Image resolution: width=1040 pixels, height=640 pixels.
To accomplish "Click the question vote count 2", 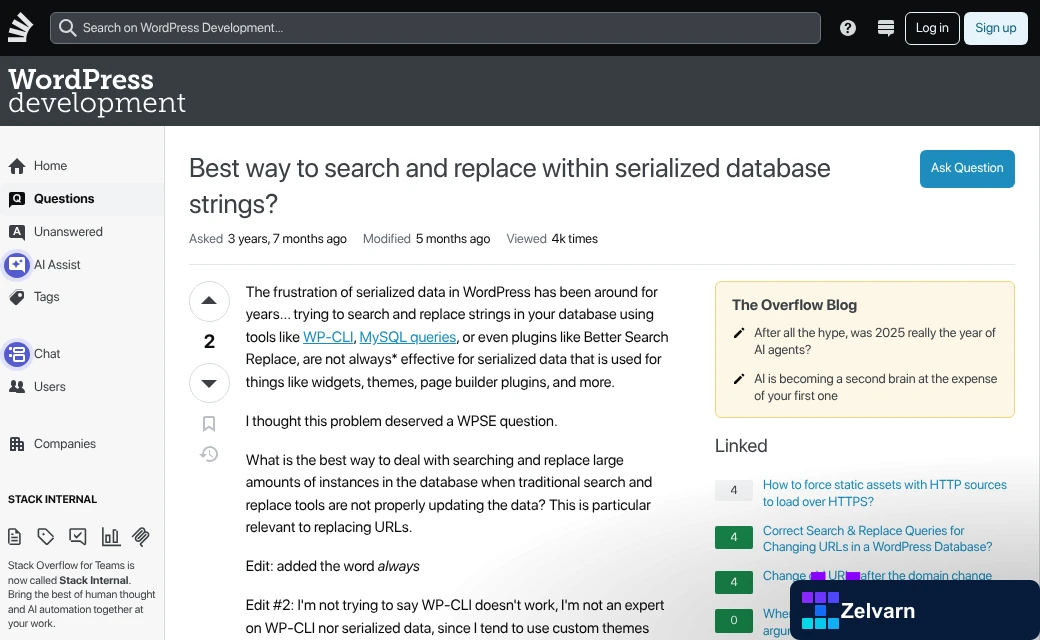I will [209, 342].
